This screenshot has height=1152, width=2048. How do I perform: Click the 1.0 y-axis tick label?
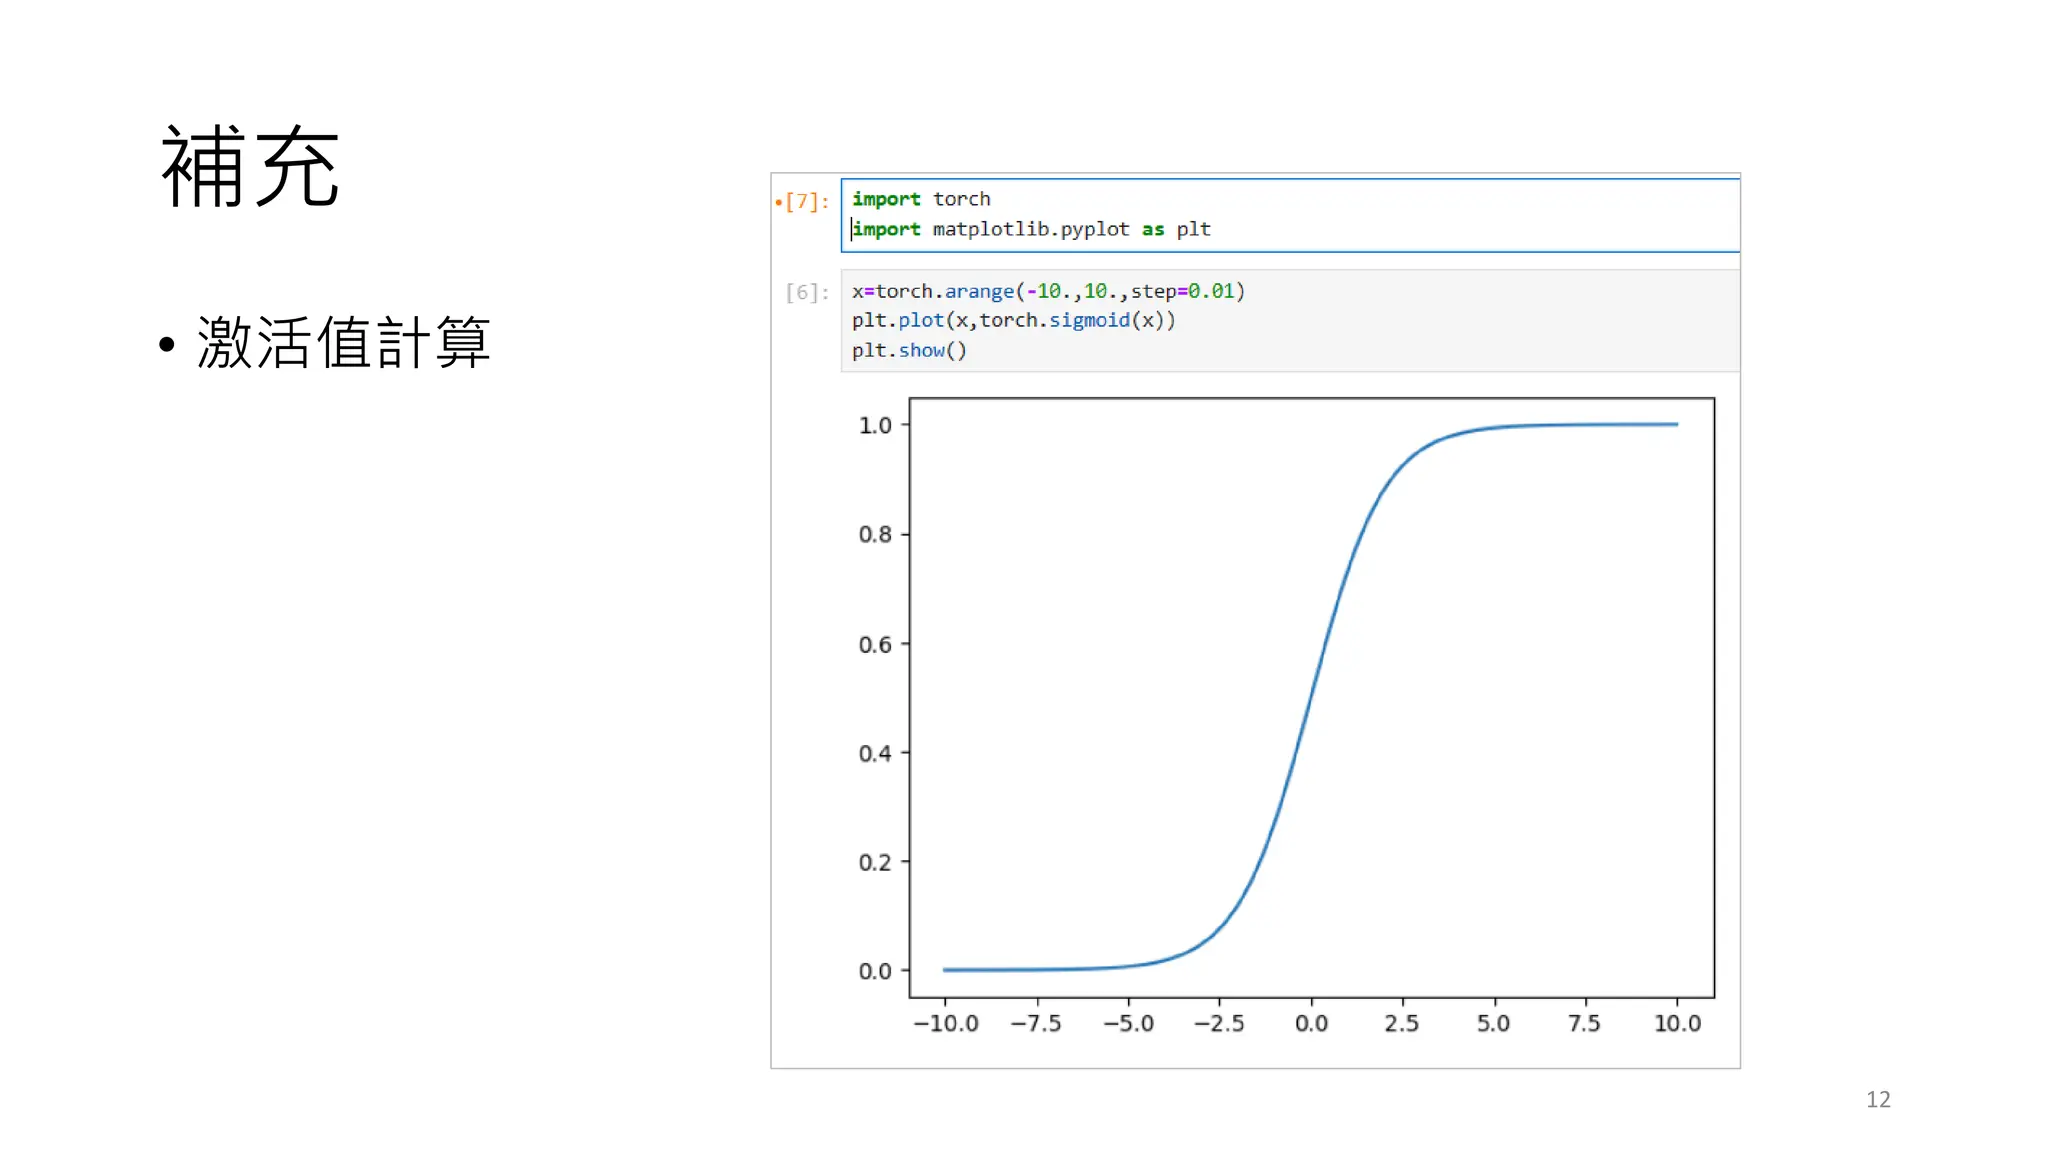coord(875,425)
